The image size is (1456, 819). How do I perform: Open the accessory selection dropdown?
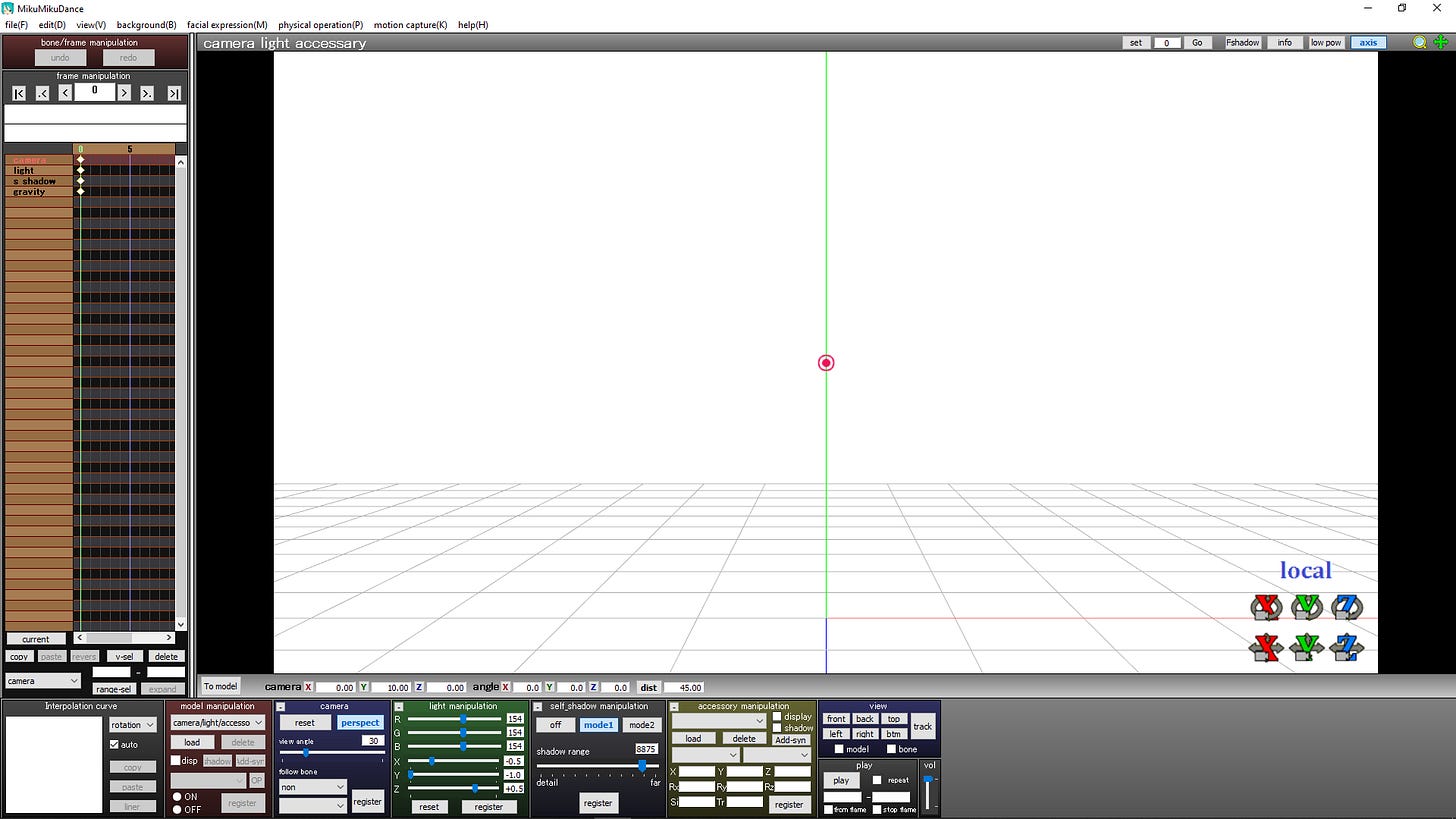718,720
